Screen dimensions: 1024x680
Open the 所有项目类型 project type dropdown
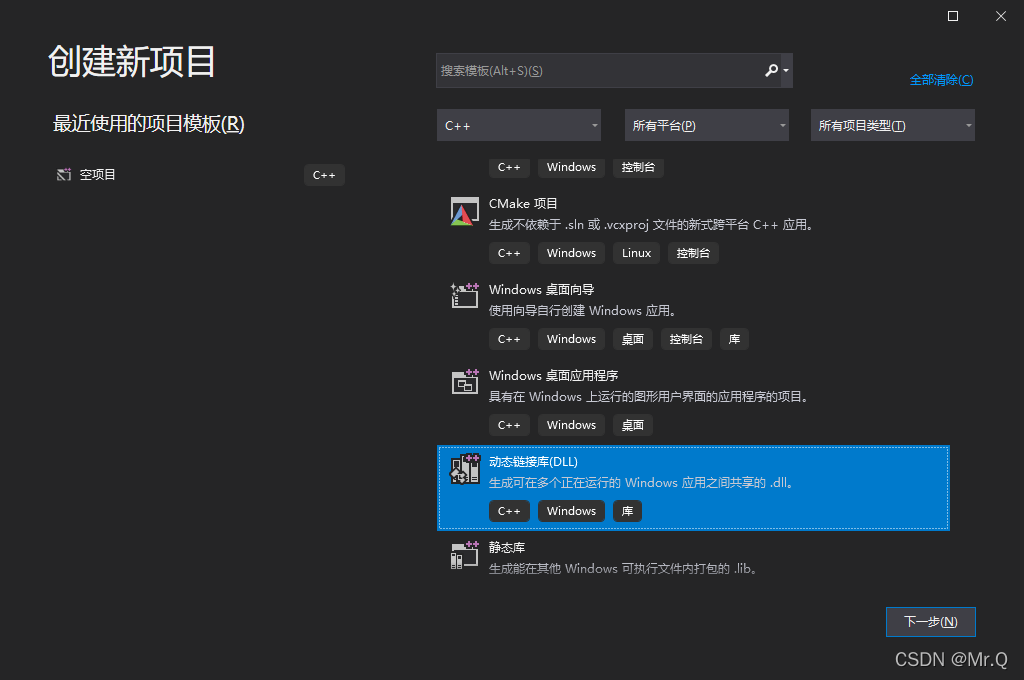[x=891, y=124]
